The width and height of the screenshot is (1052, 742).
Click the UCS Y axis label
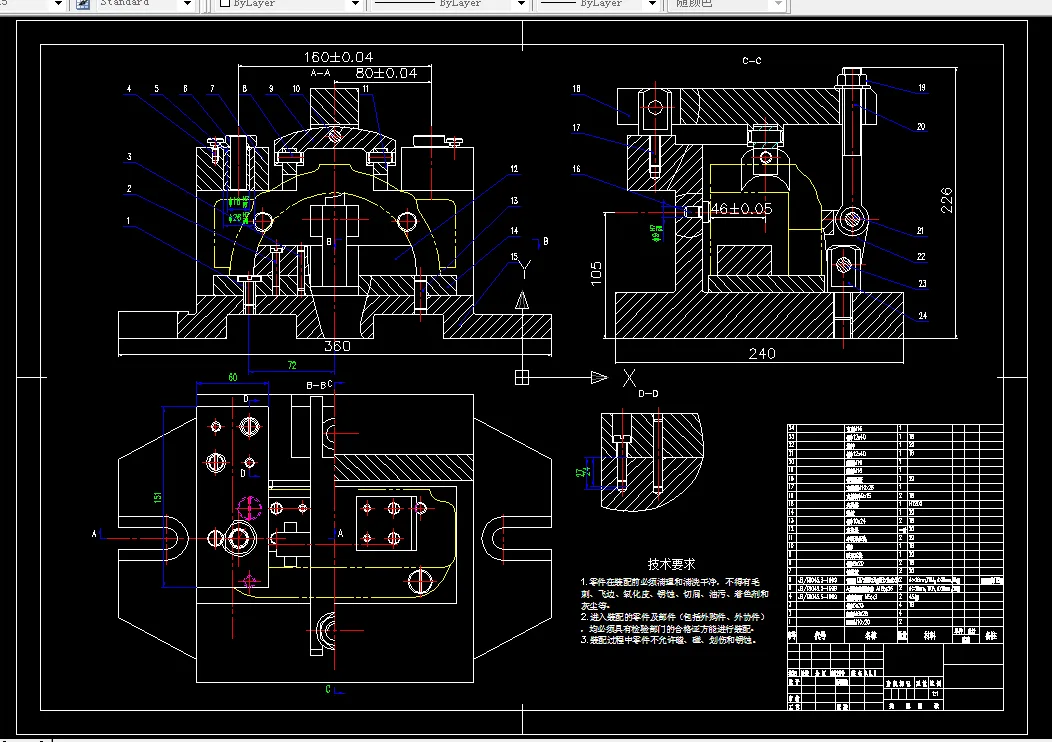click(525, 270)
